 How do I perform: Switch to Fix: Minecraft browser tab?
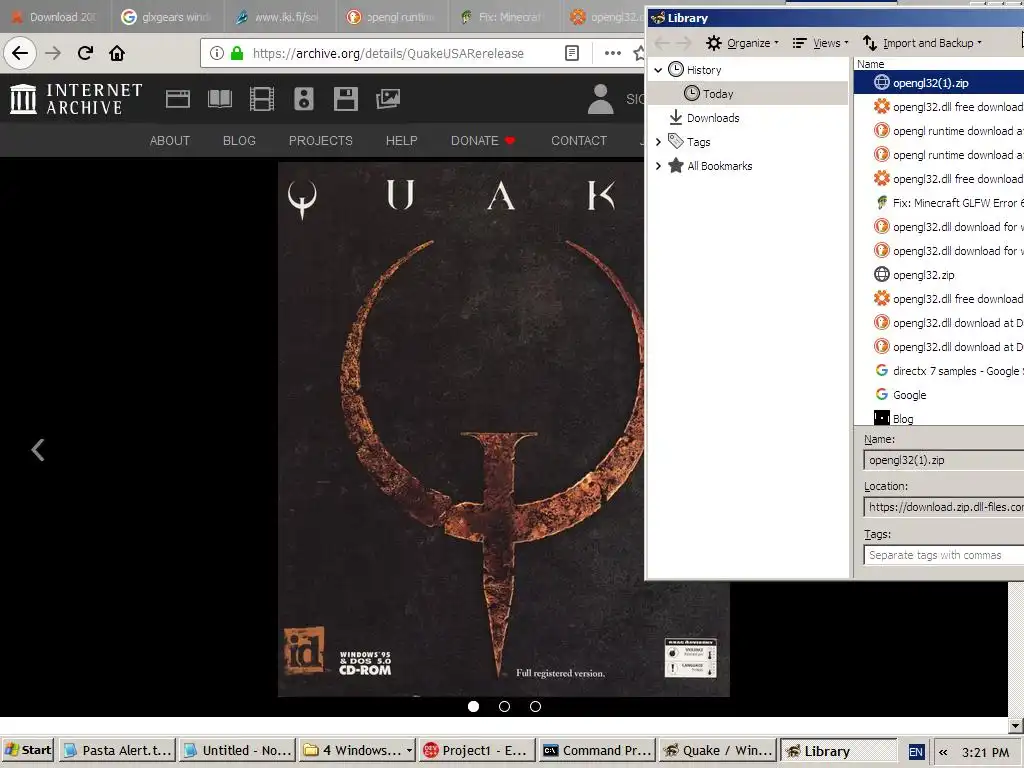point(505,17)
